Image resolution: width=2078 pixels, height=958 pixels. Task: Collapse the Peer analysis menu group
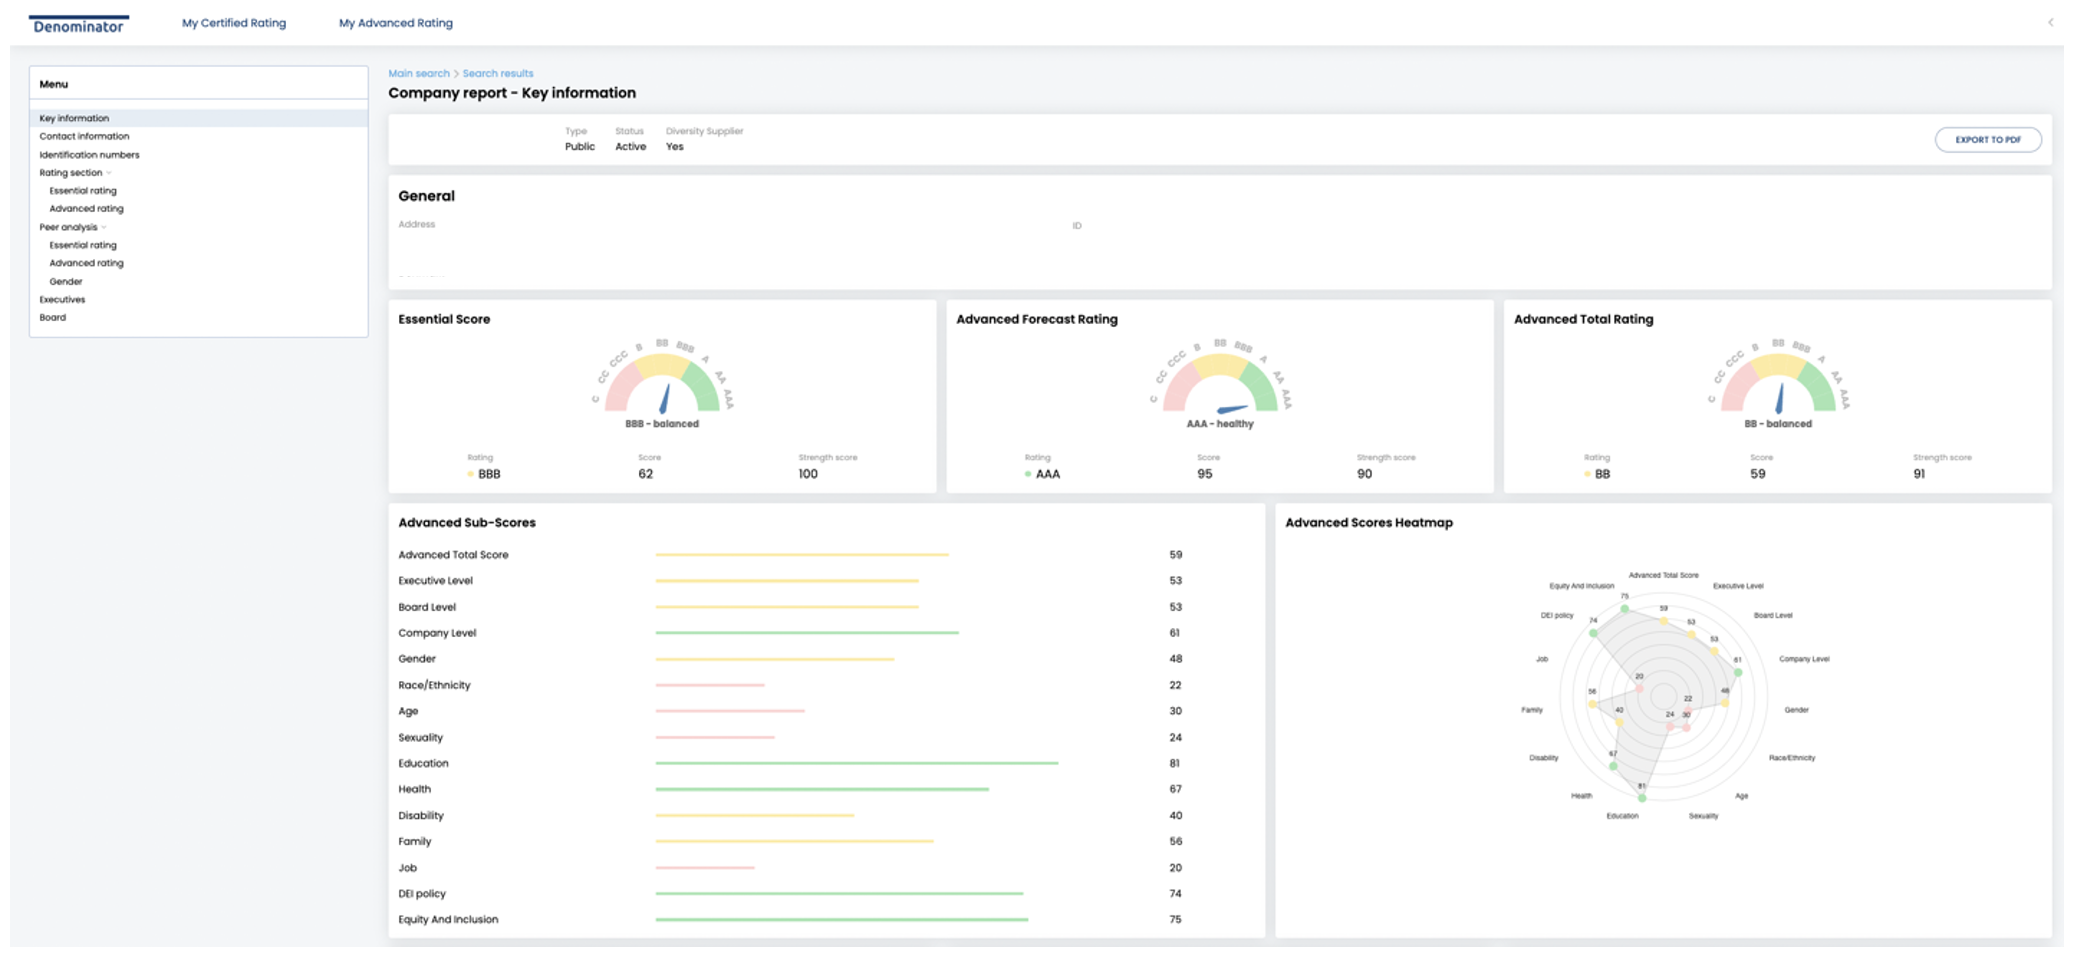point(104,227)
